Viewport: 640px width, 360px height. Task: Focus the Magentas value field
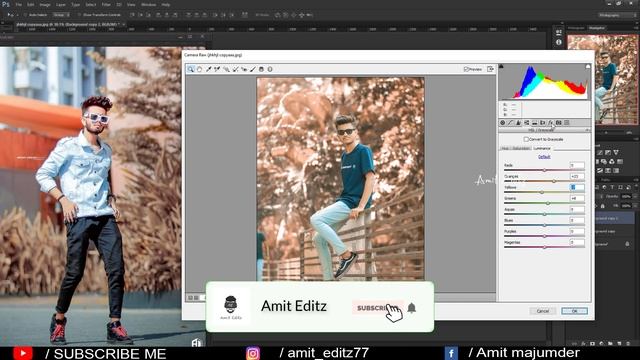click(x=577, y=242)
